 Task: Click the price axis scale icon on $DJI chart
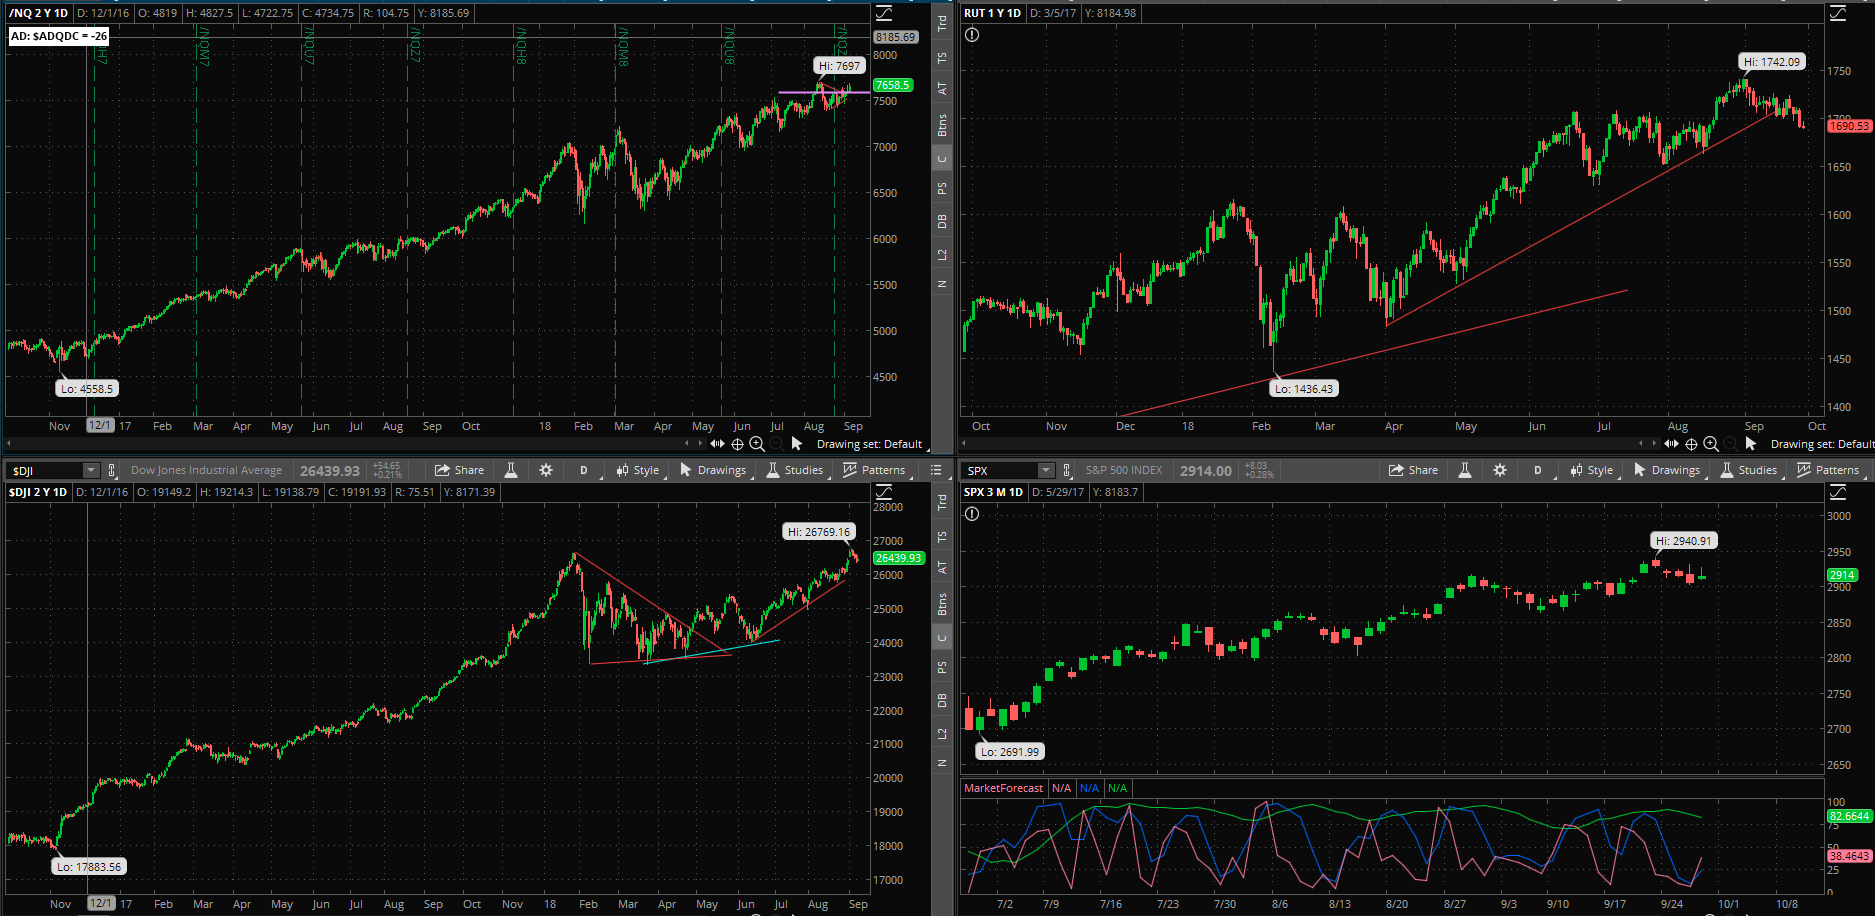coord(884,492)
